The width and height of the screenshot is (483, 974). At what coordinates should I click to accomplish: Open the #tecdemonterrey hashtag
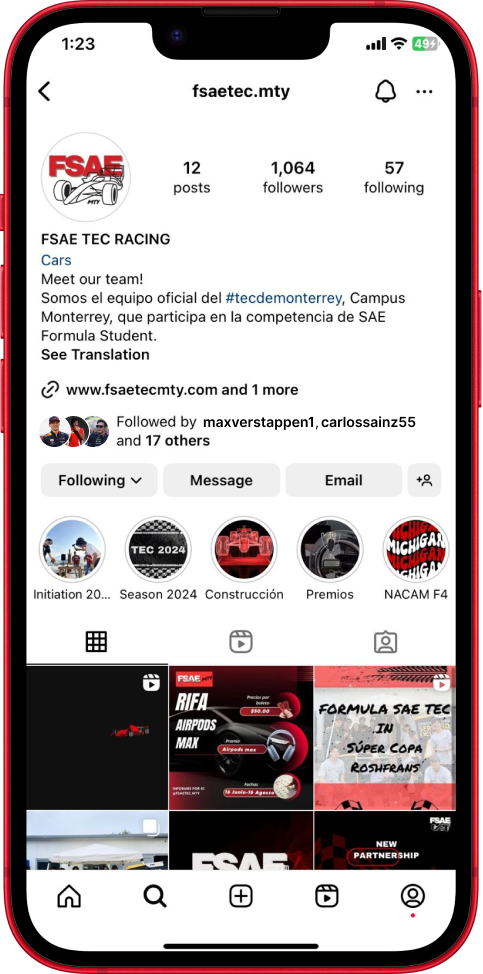(x=284, y=298)
